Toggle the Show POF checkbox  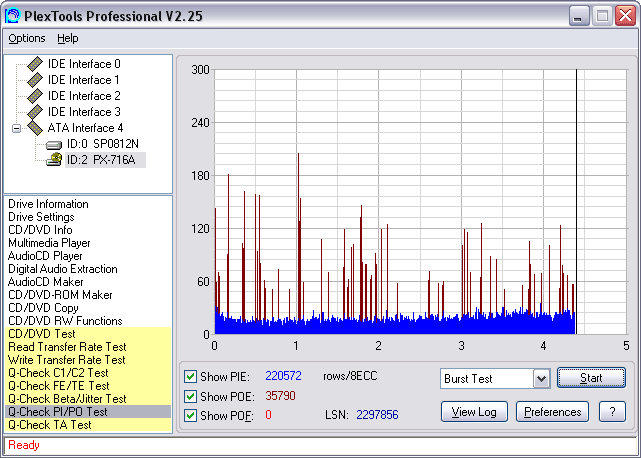pyautogui.click(x=190, y=415)
